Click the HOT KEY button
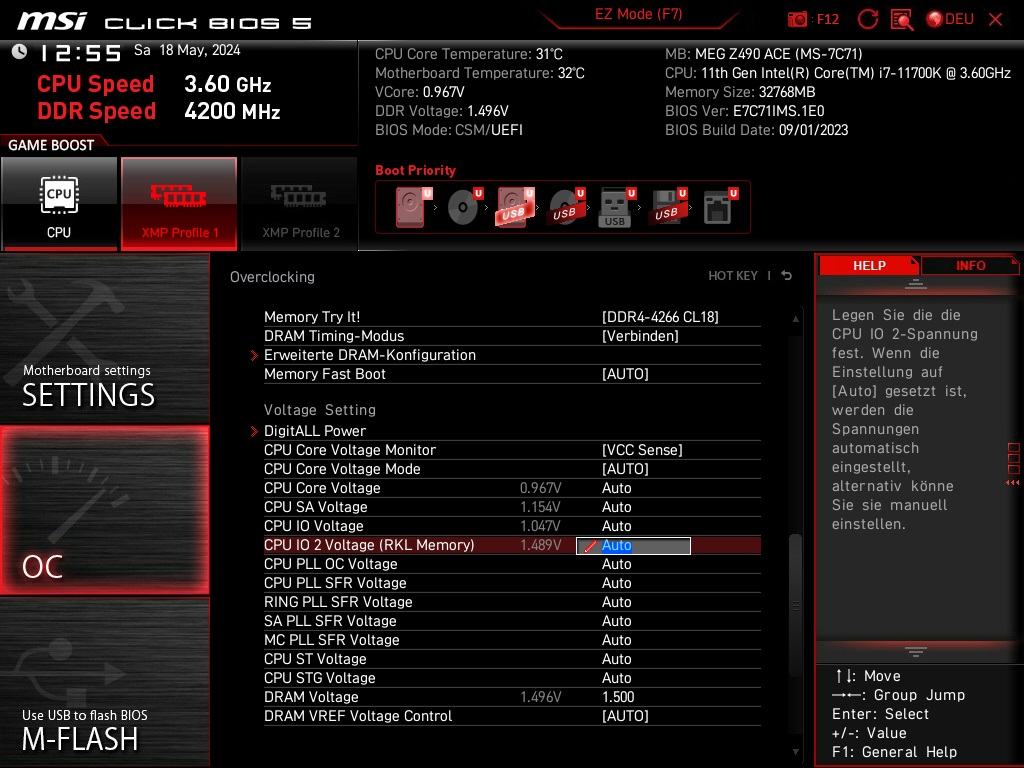Screen dimensions: 1024x768 coord(733,276)
